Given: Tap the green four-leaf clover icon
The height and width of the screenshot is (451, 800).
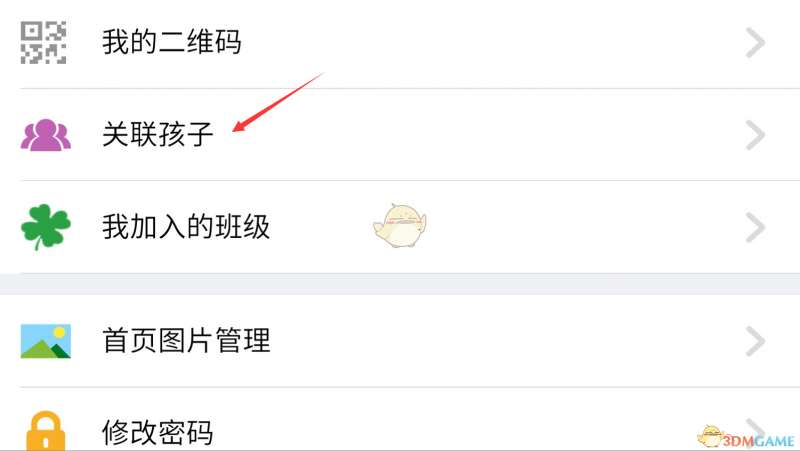Looking at the screenshot, I should click(x=45, y=227).
